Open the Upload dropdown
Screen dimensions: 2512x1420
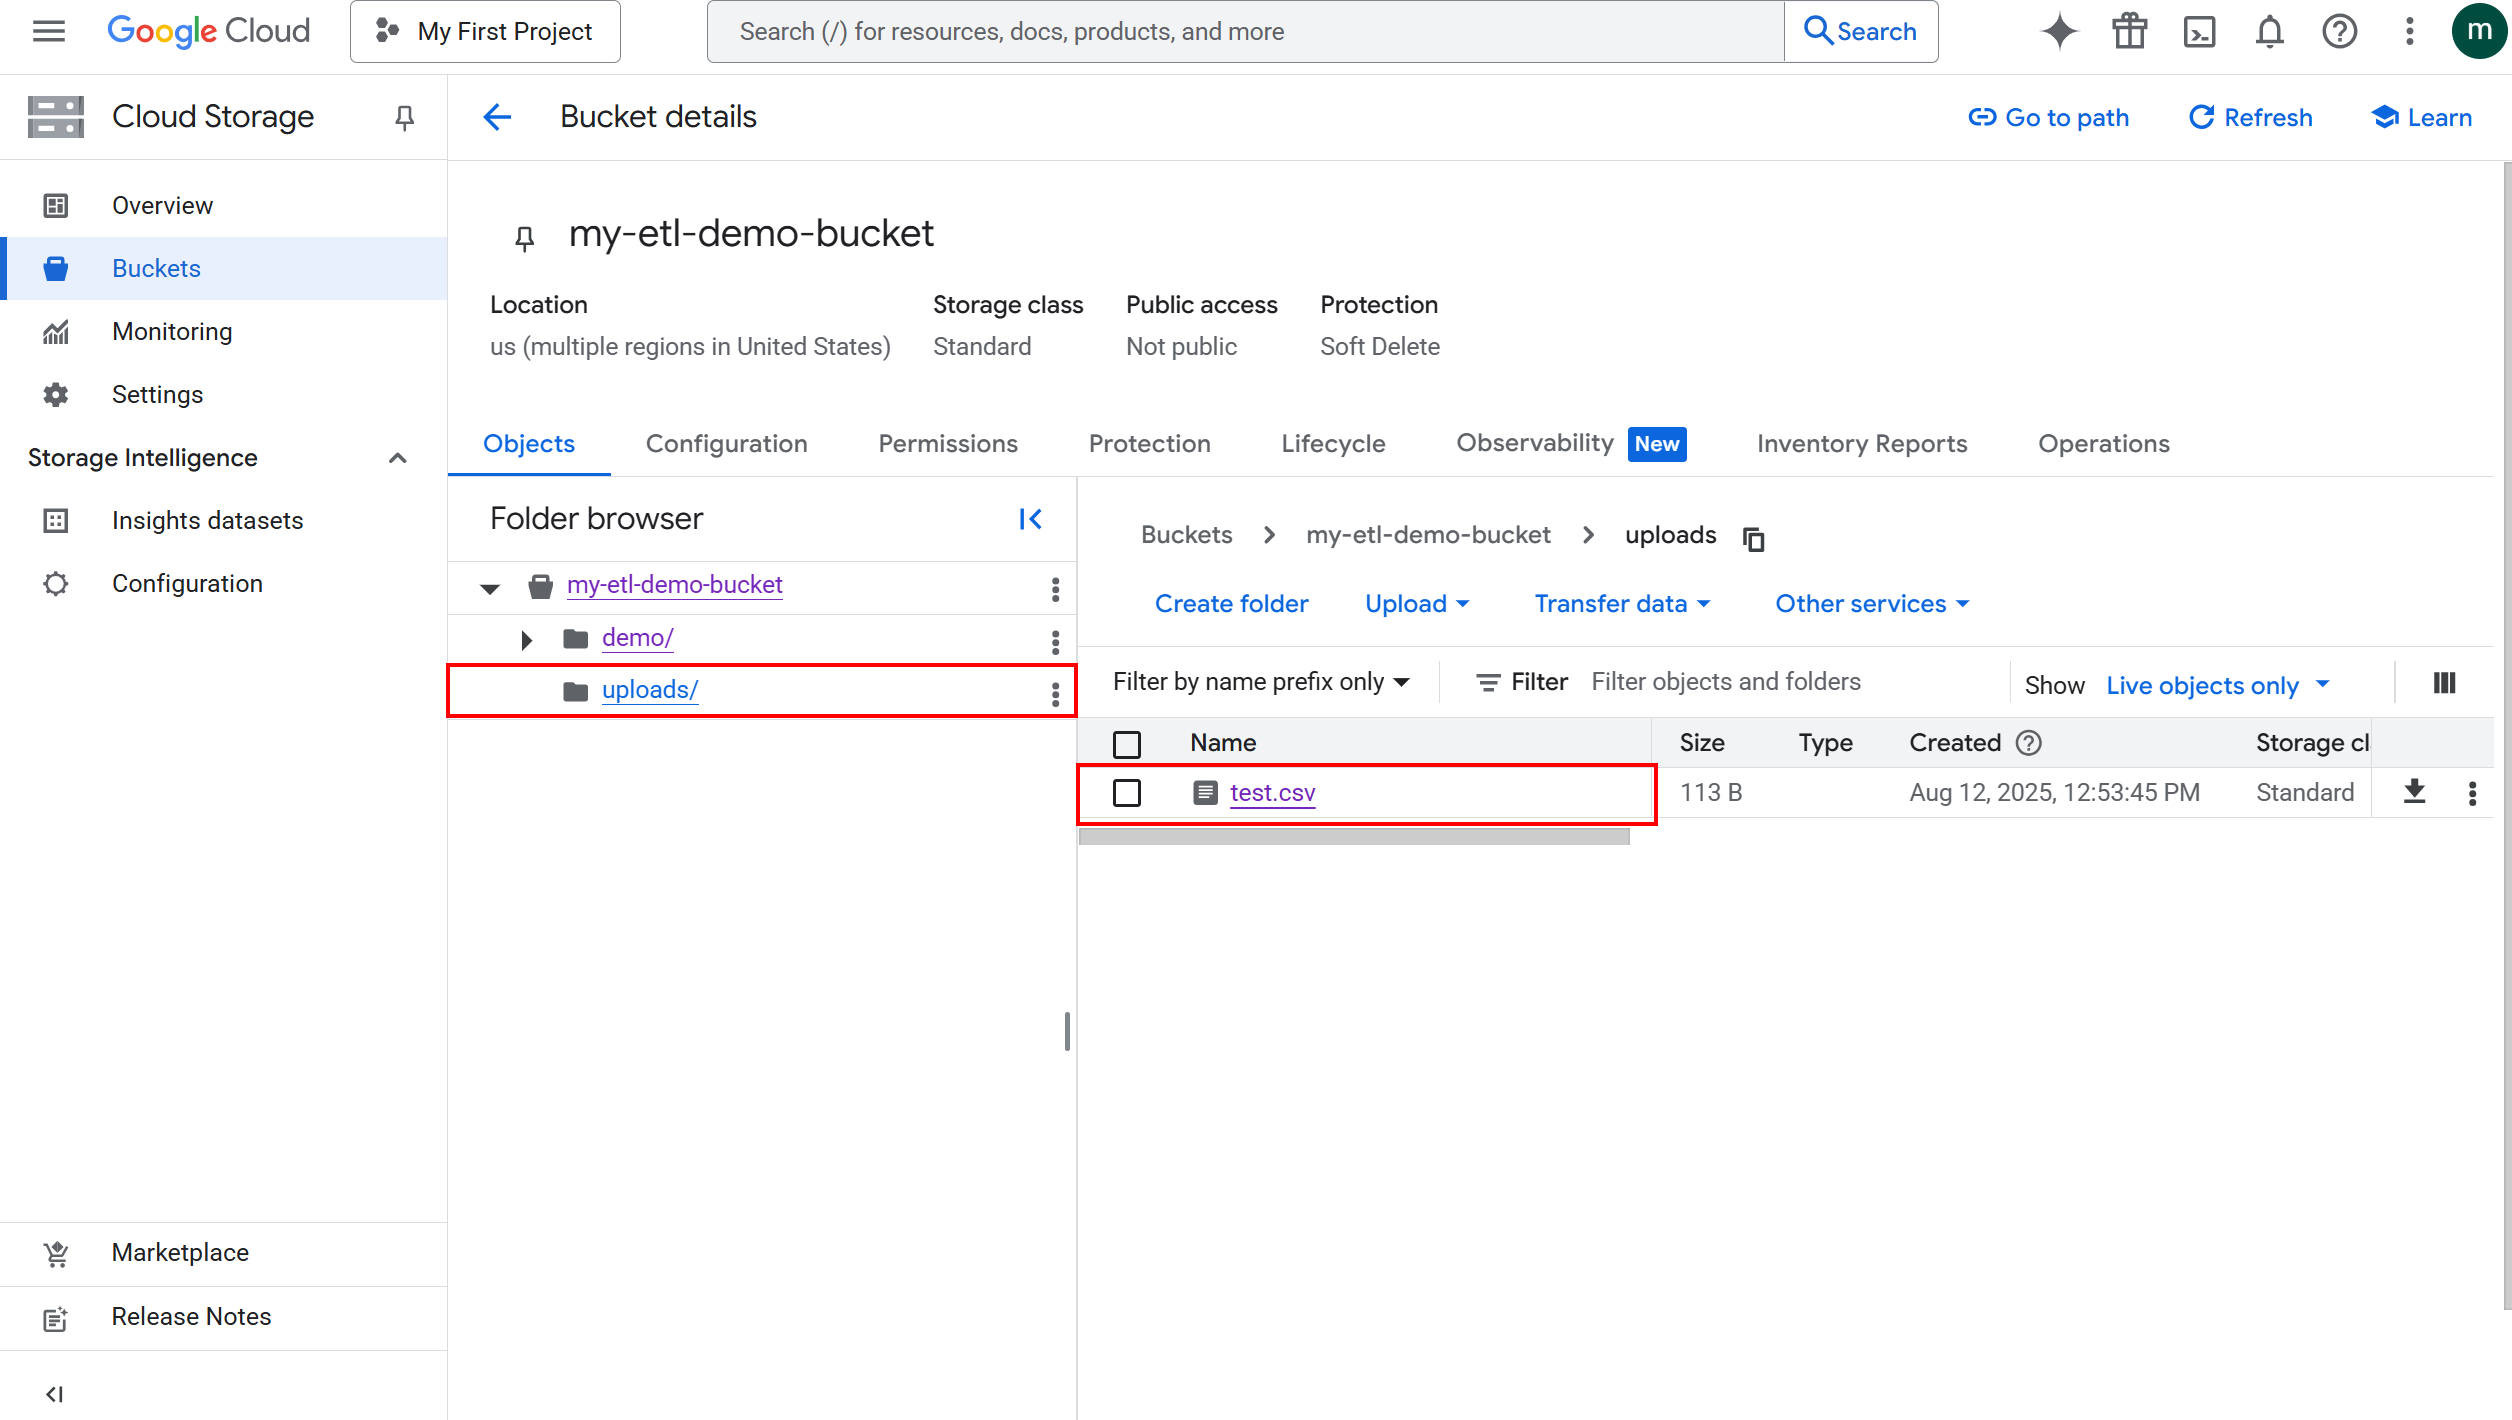coord(1417,603)
